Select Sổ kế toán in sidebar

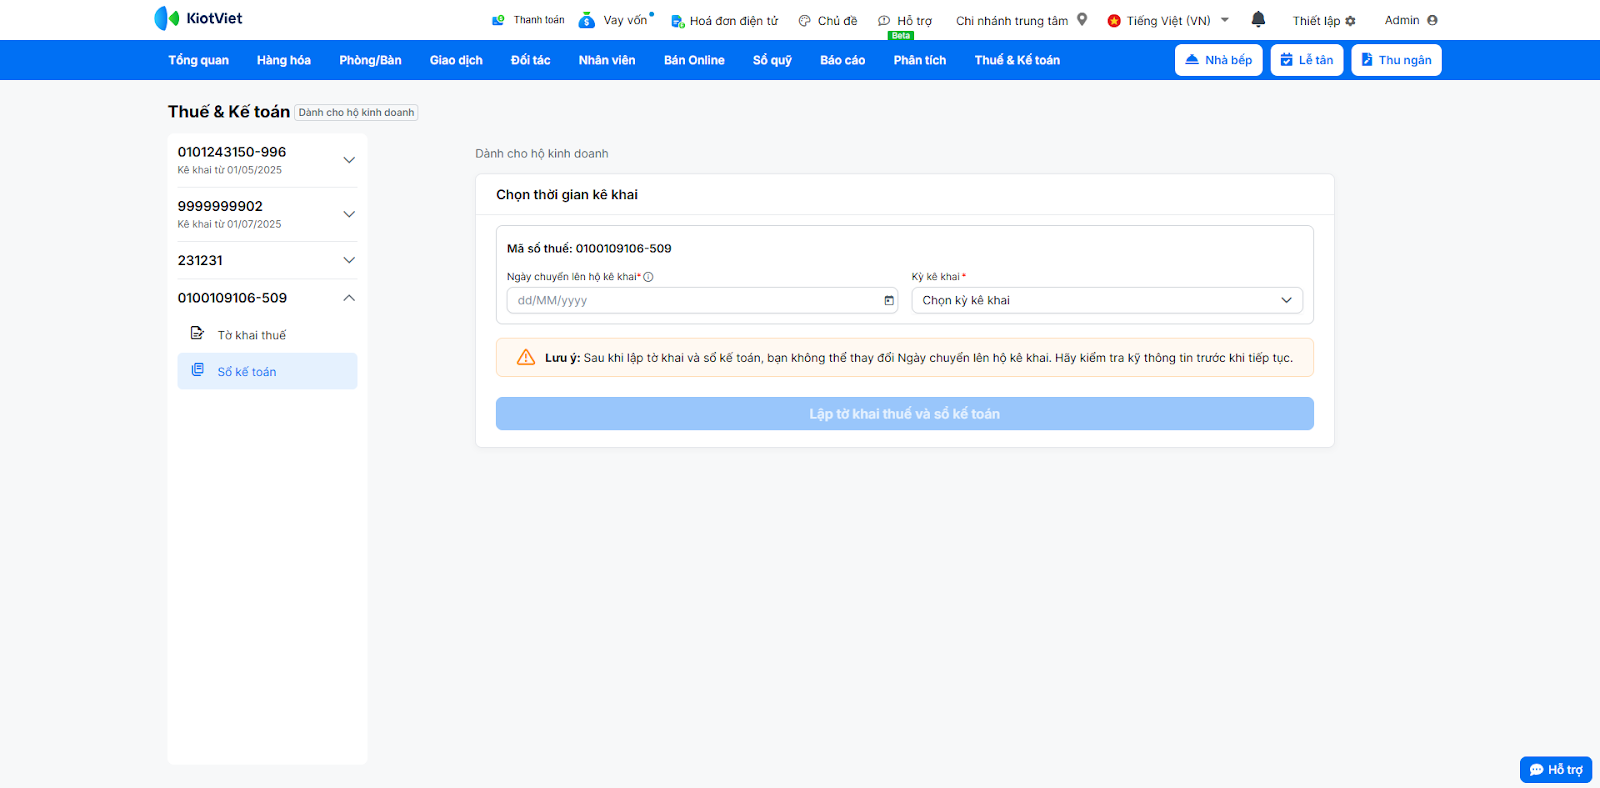[267, 371]
